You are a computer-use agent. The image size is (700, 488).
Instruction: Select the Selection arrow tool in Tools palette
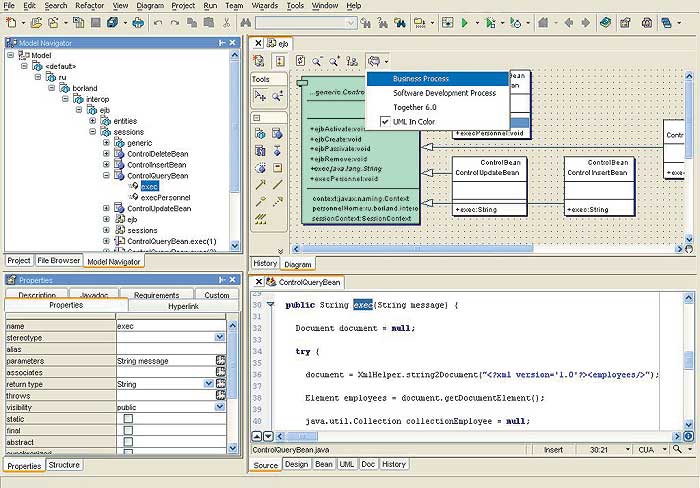point(260,96)
